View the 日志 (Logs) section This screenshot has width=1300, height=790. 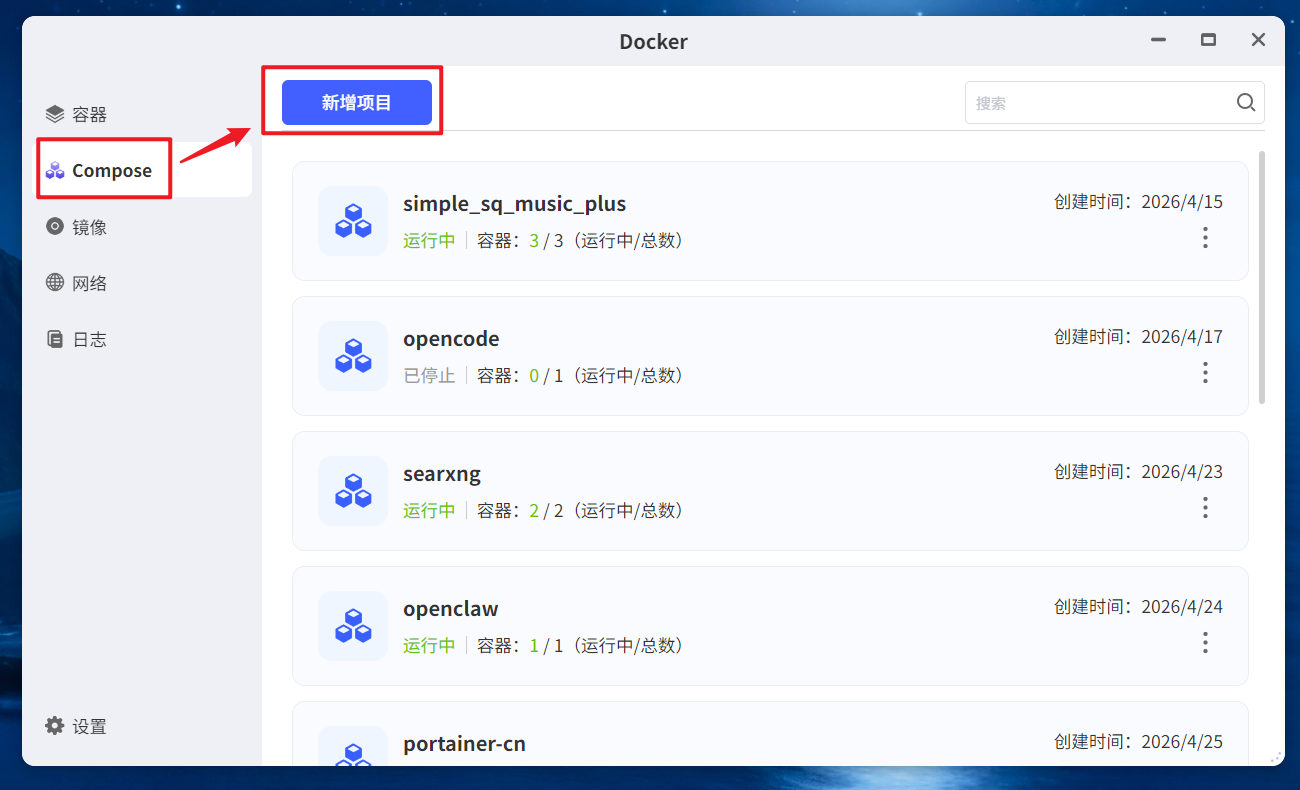pyautogui.click(x=142, y=339)
